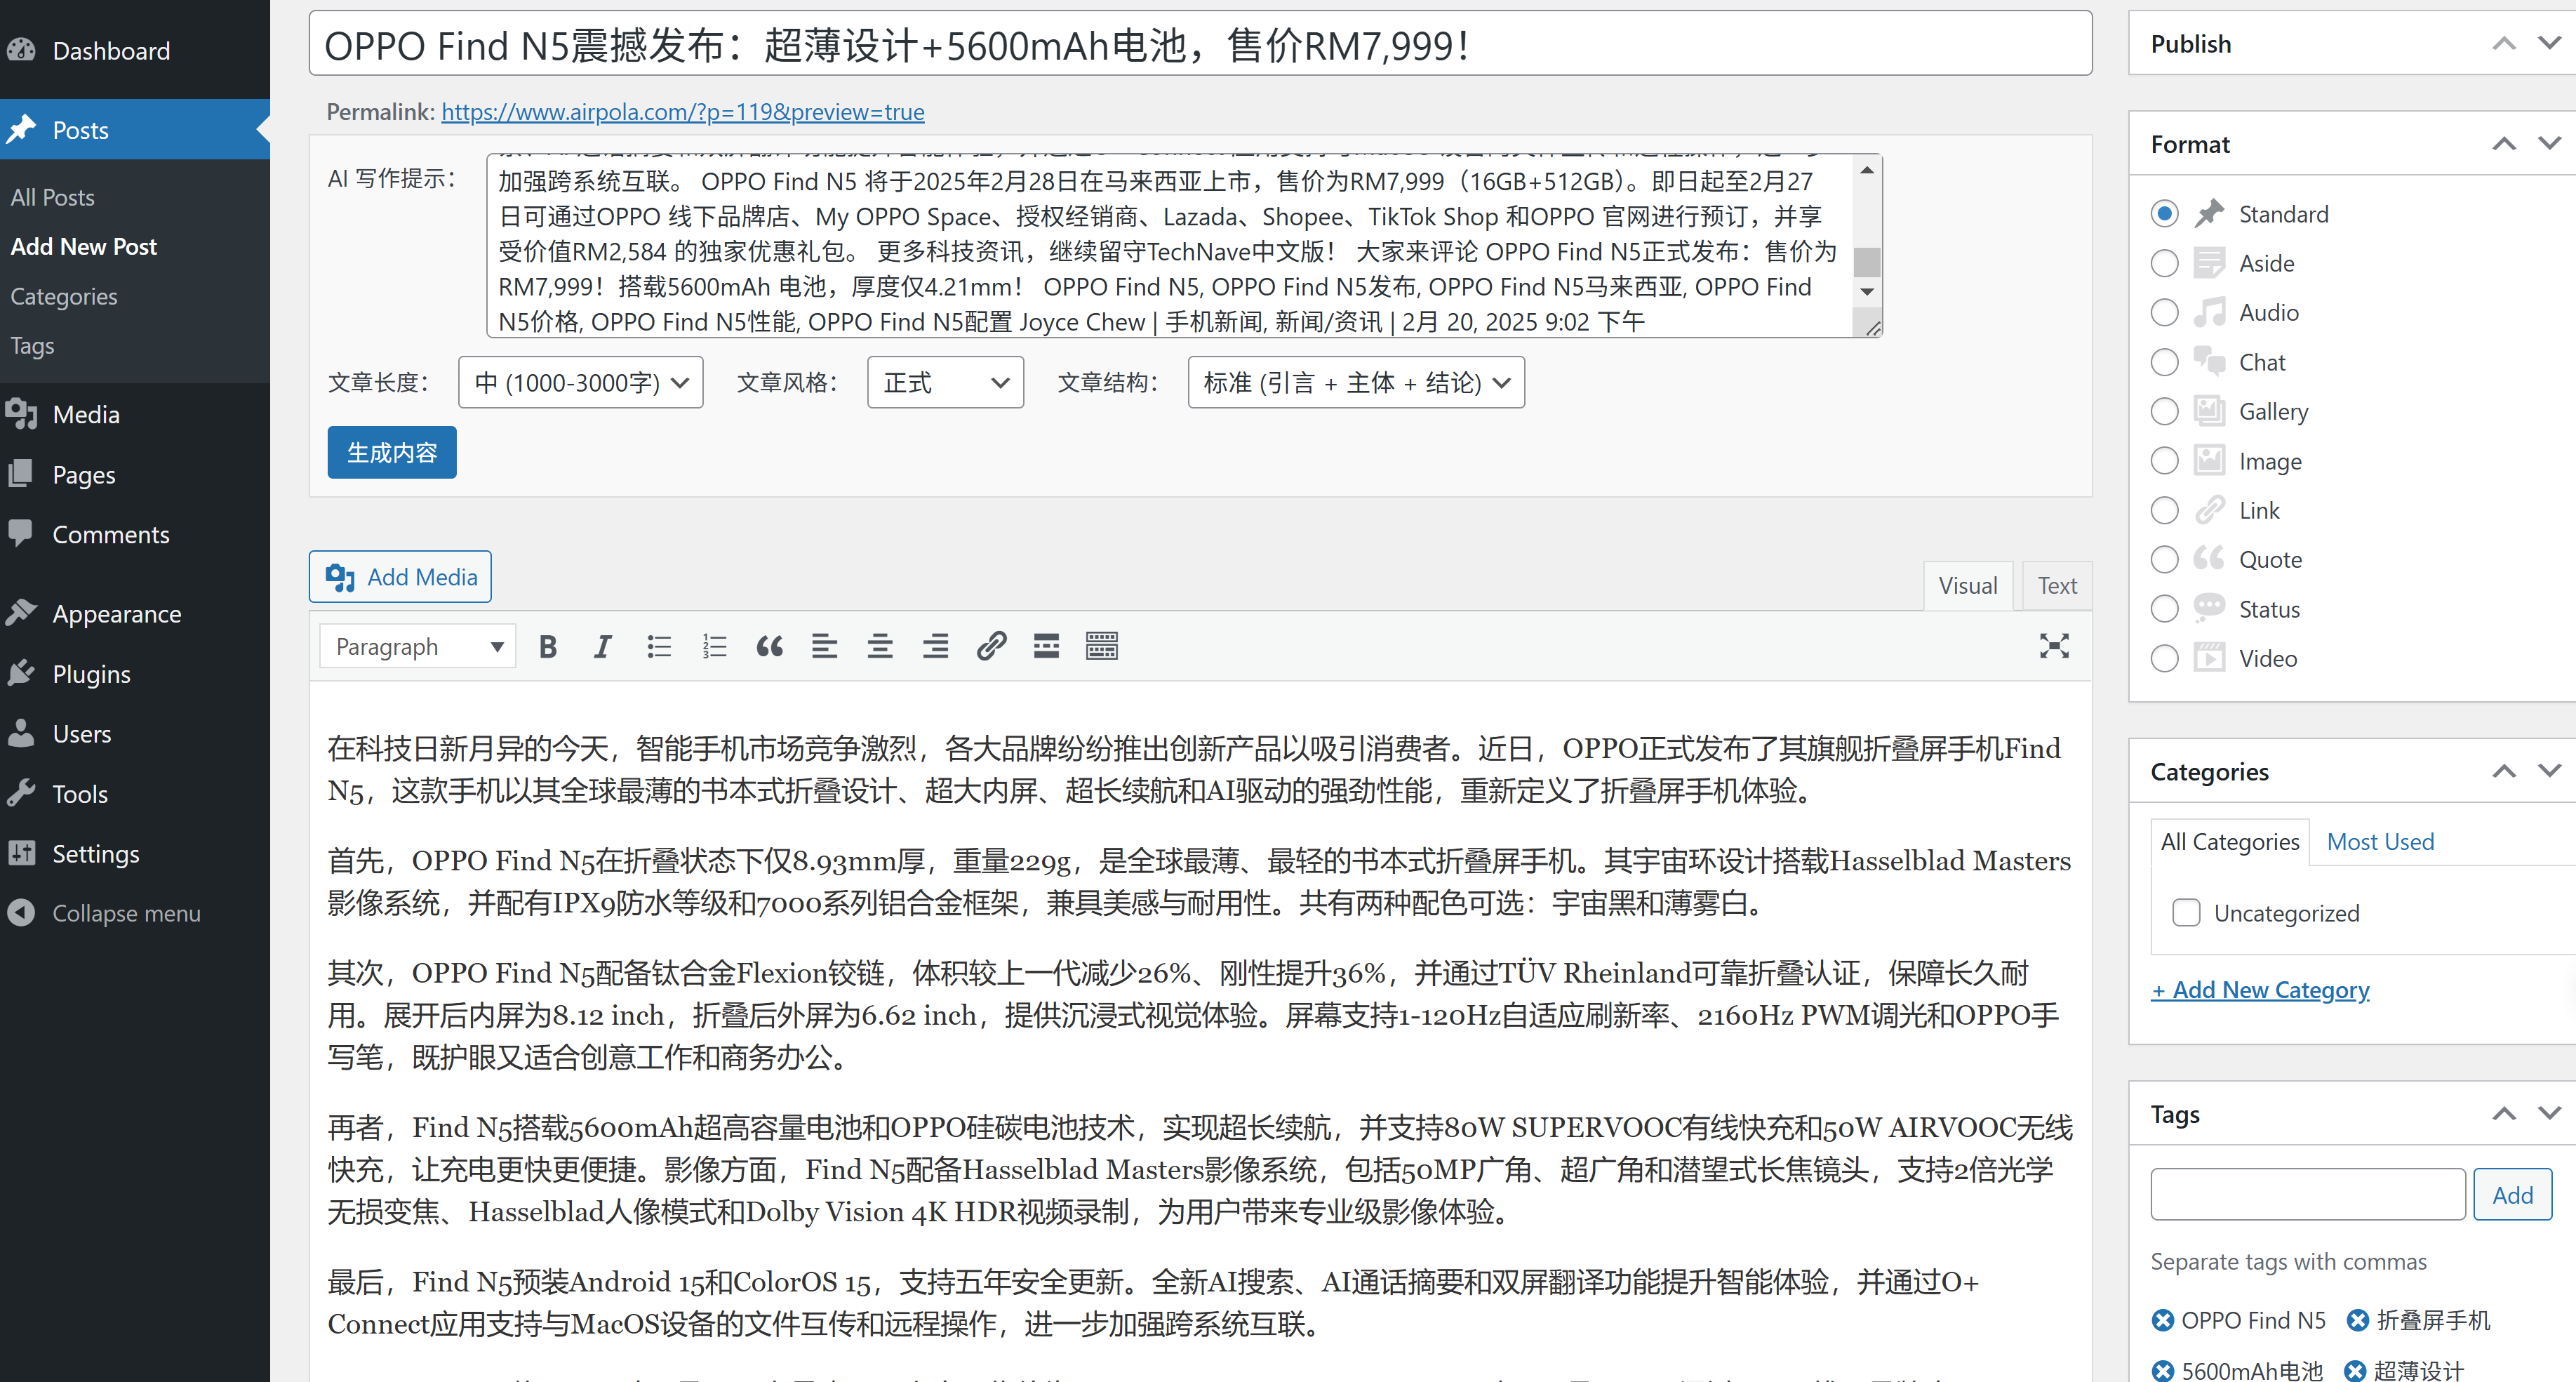
Task: Show All Categories tab
Action: tap(2229, 842)
